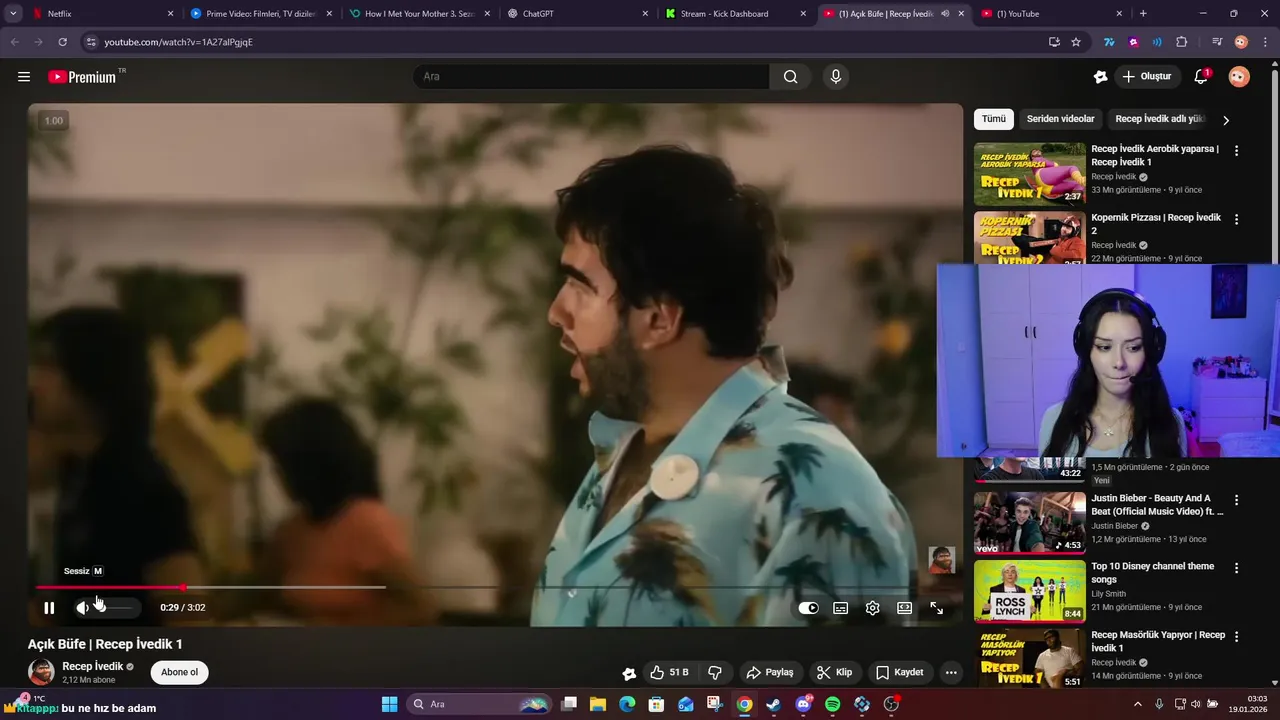This screenshot has height=720, width=1280.
Task: Open Discord from the taskbar
Action: click(x=803, y=704)
